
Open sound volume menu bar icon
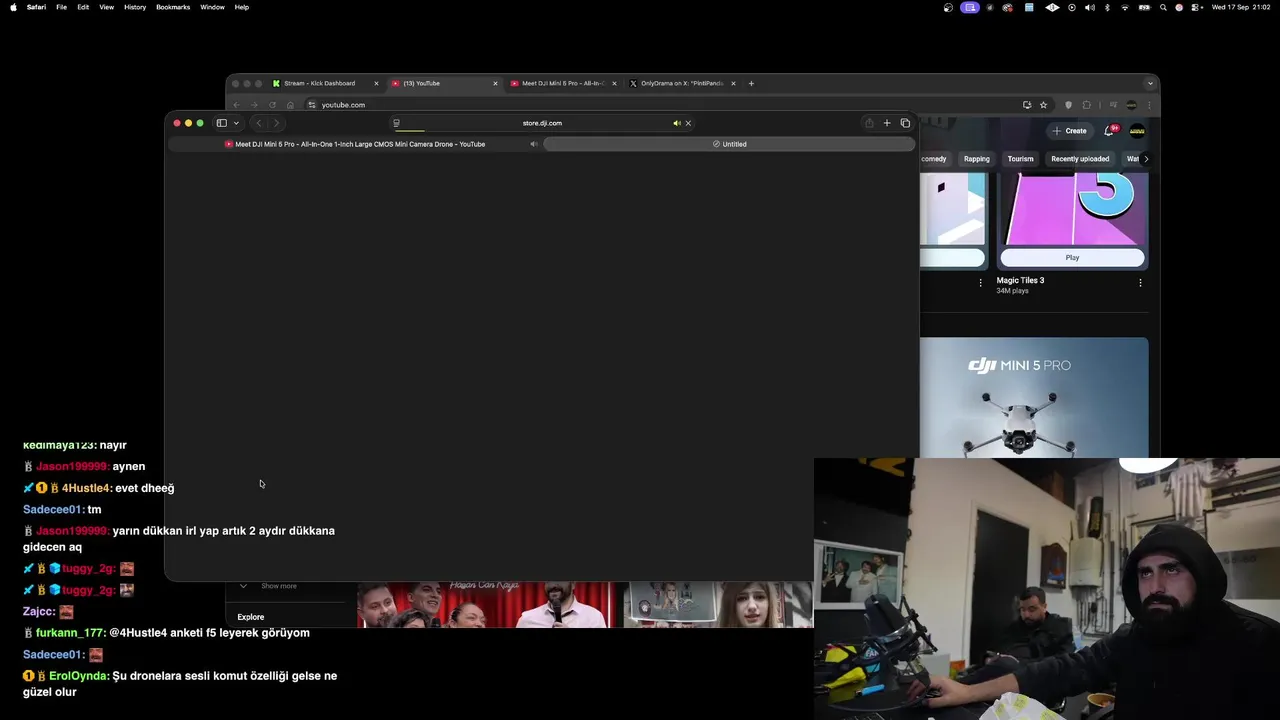point(1090,7)
